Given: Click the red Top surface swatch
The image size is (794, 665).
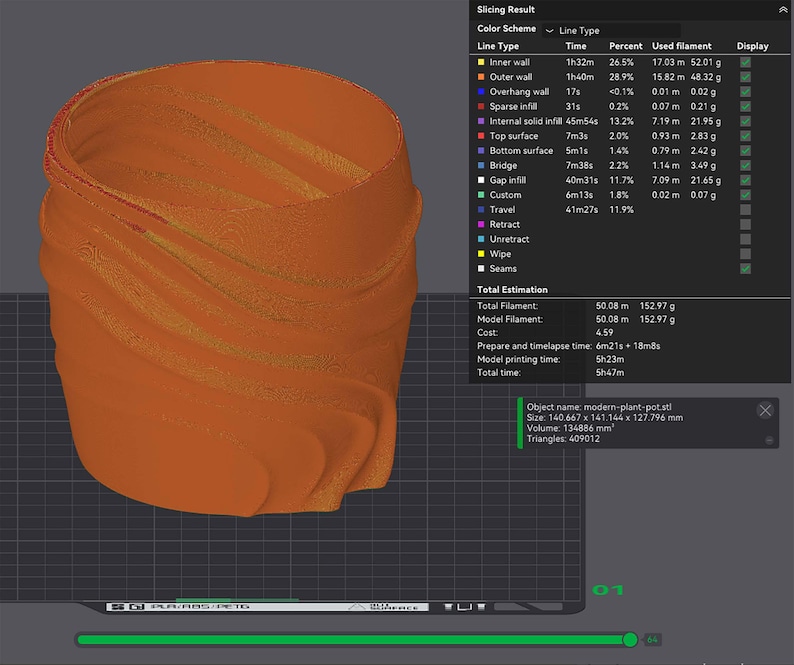Looking at the screenshot, I should [481, 136].
